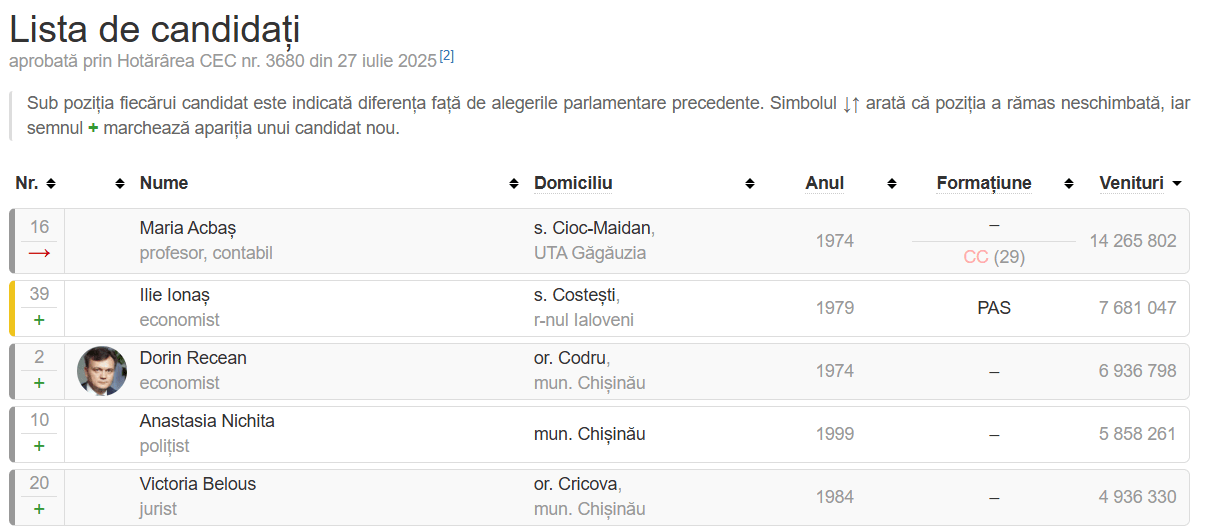1213x528 pixels.
Task: Click yellow party color bar of Ilie Ionaș
Action: point(12,308)
